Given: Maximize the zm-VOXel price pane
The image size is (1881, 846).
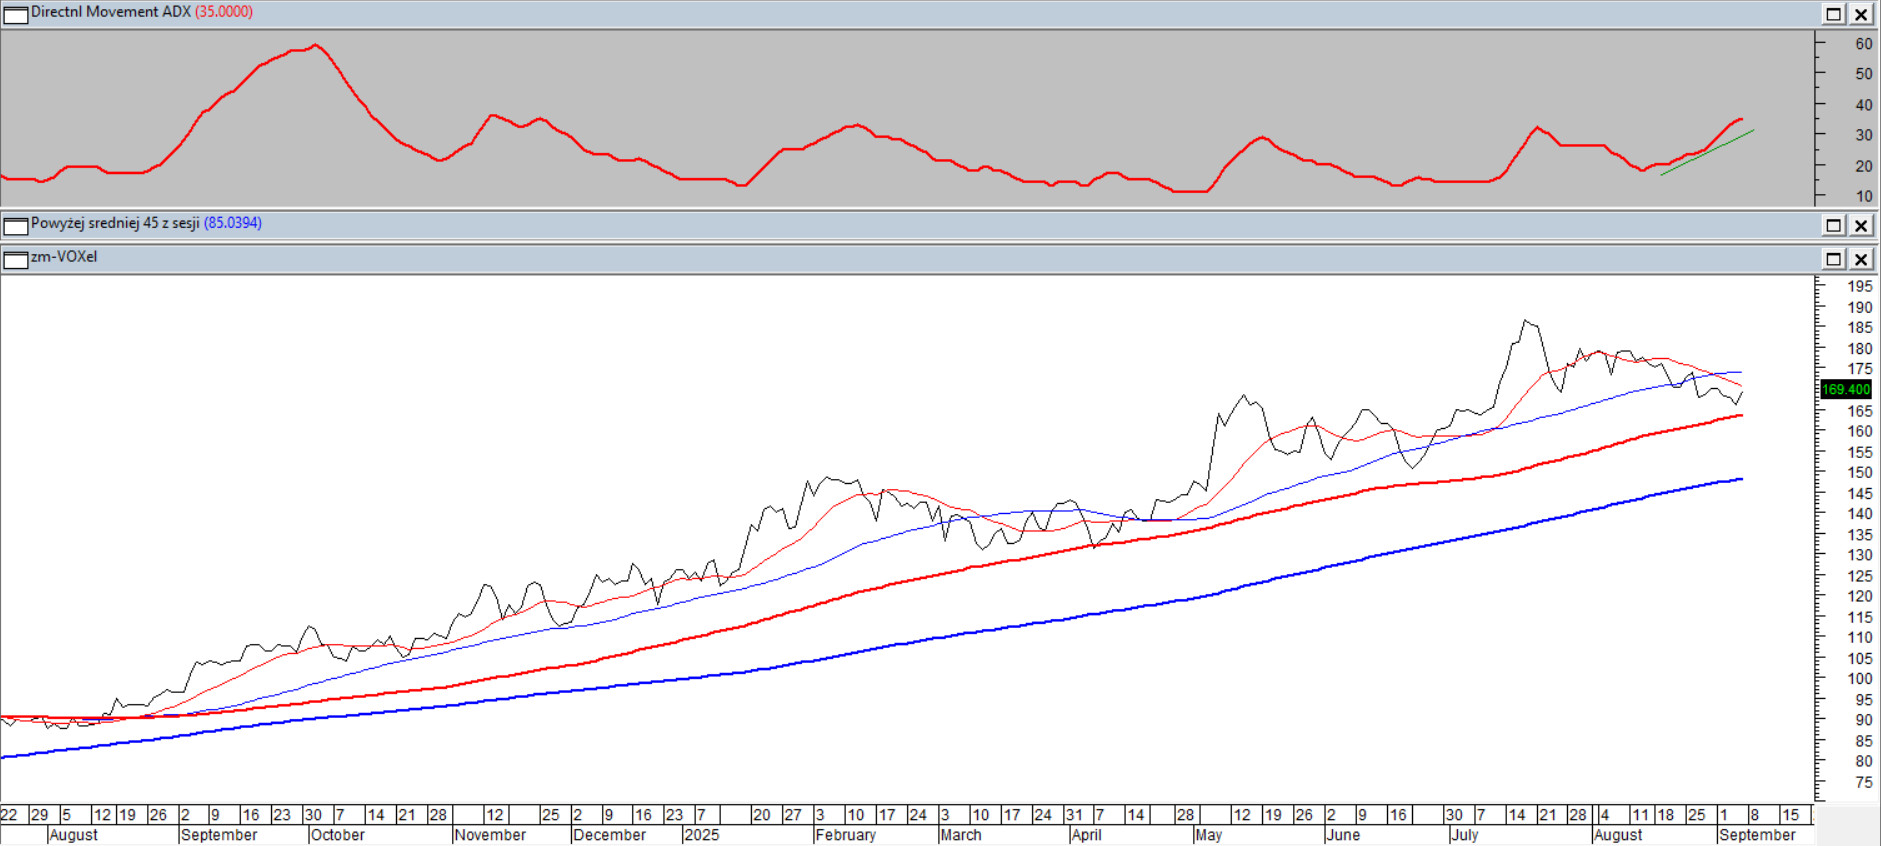Looking at the screenshot, I should [x=1833, y=259].
